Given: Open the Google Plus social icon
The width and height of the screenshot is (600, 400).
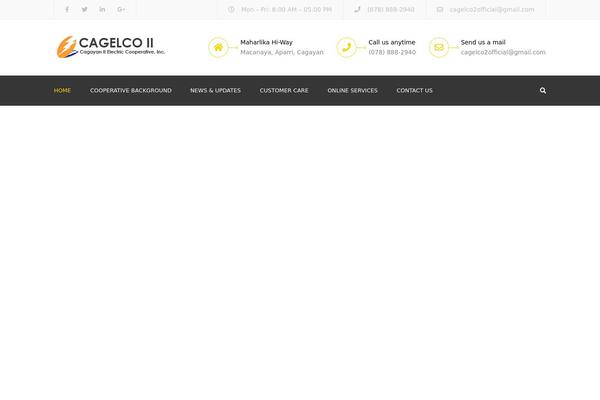Looking at the screenshot, I should click(121, 10).
